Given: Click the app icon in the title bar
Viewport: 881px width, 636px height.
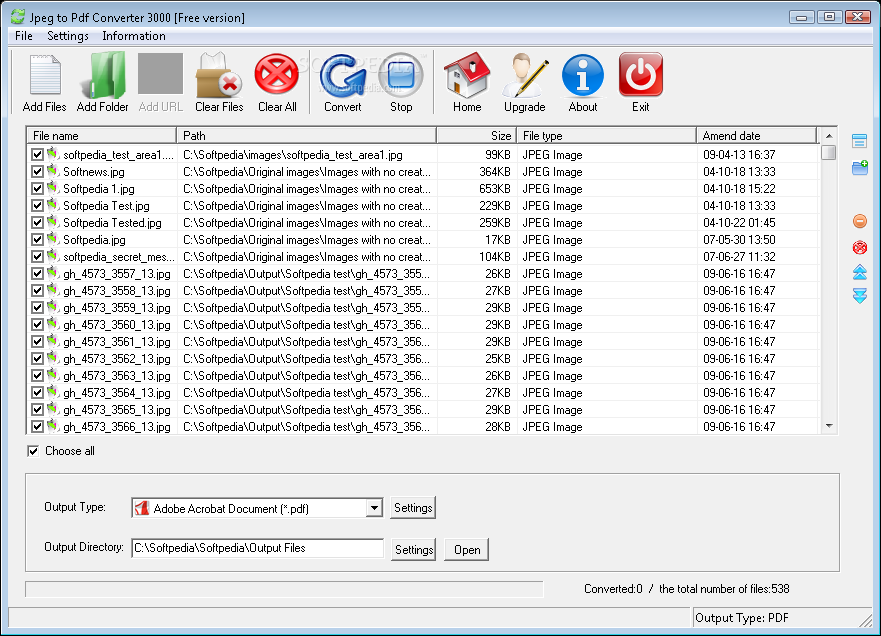Looking at the screenshot, I should click(x=18, y=17).
